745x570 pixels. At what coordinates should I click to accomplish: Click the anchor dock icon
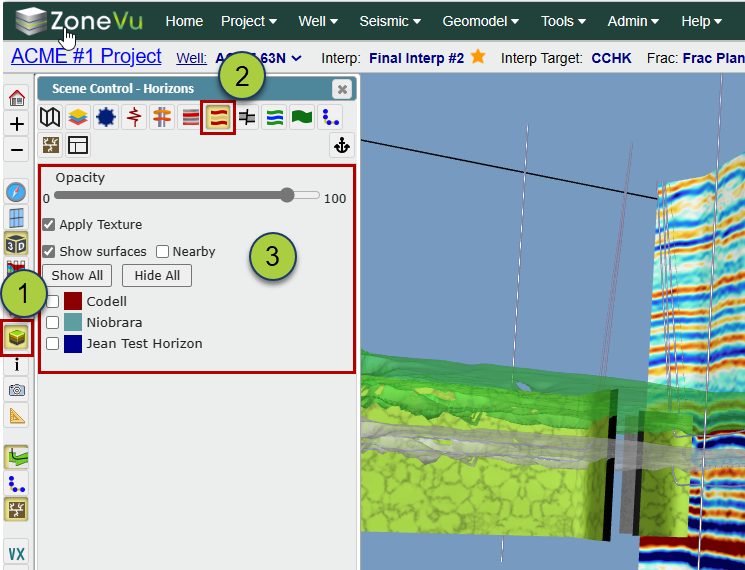342,145
